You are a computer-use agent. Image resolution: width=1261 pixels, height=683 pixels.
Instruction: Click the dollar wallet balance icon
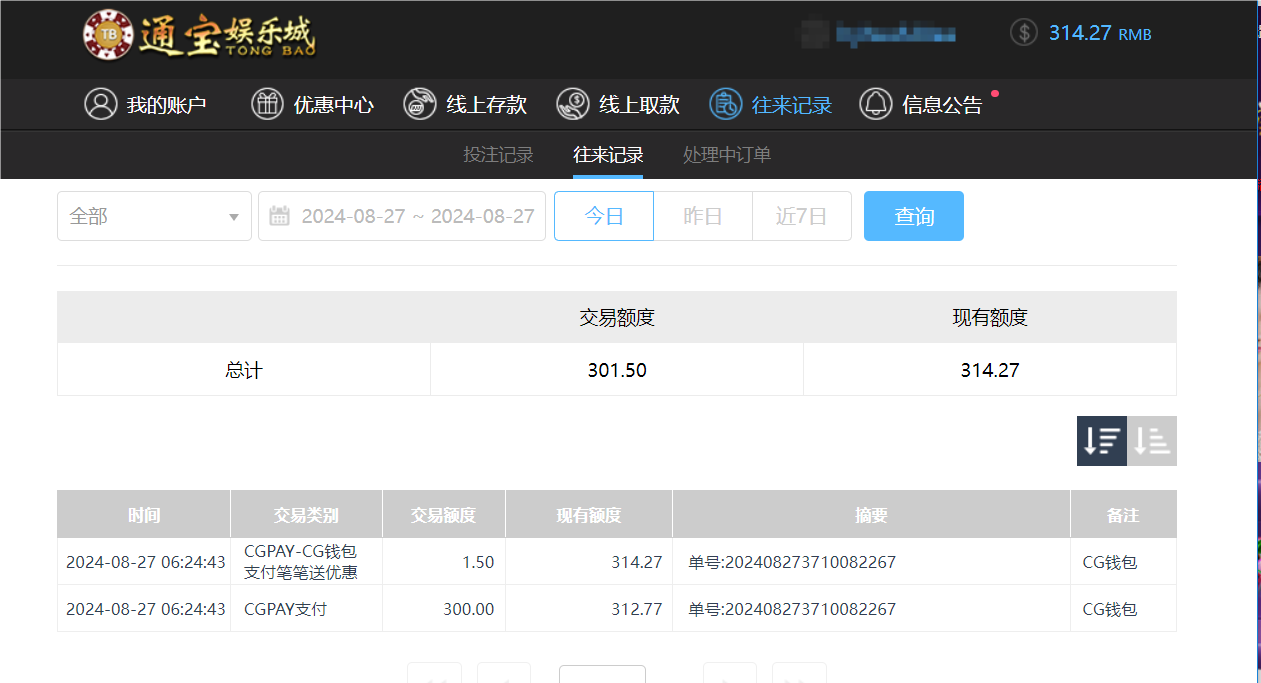[1023, 32]
